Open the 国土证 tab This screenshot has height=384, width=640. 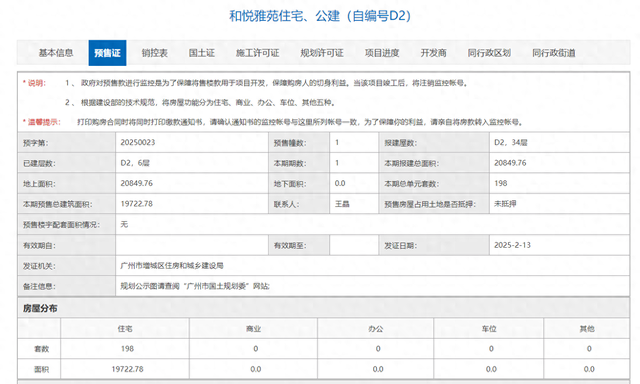202,53
